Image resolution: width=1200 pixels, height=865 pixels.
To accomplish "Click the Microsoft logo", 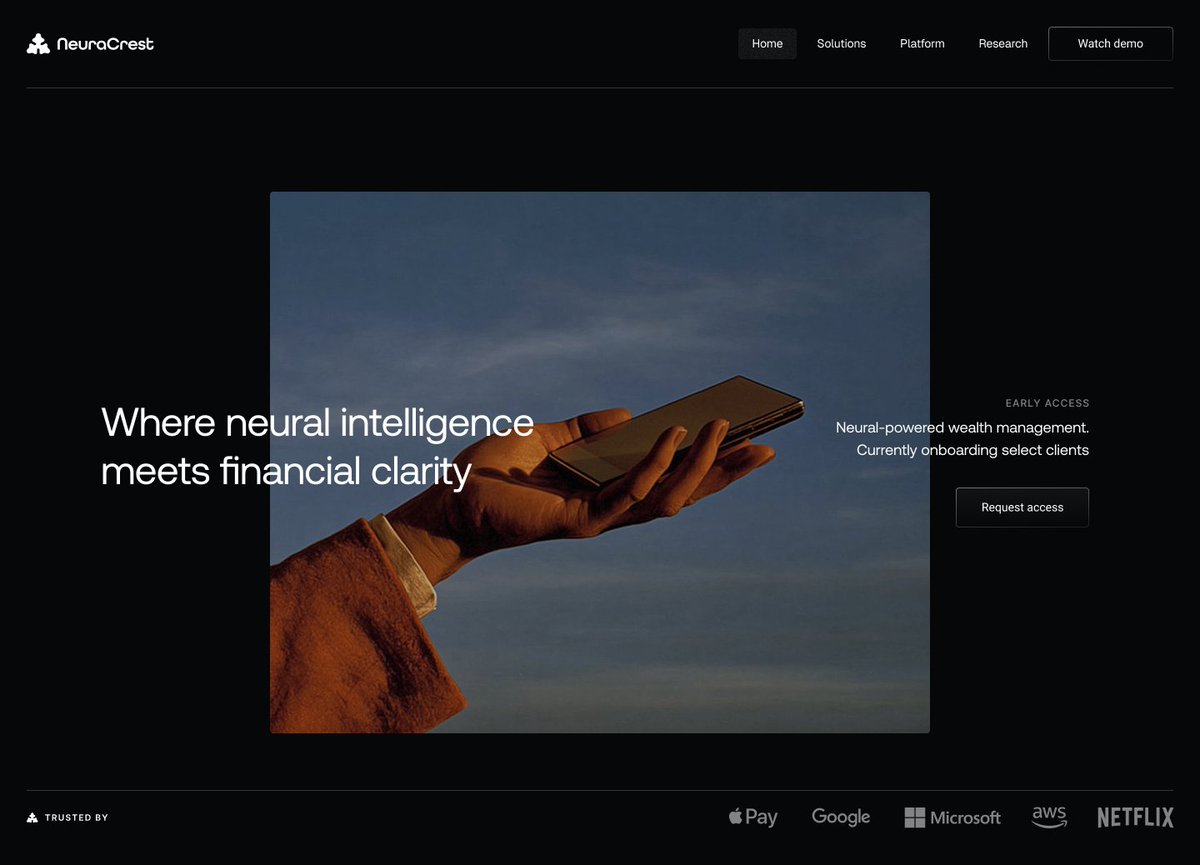I will click(952, 817).
